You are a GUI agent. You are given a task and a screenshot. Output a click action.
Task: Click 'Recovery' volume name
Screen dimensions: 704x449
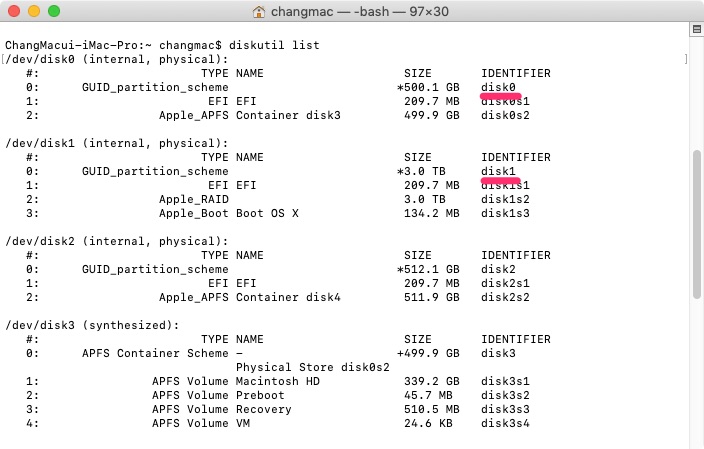264,409
